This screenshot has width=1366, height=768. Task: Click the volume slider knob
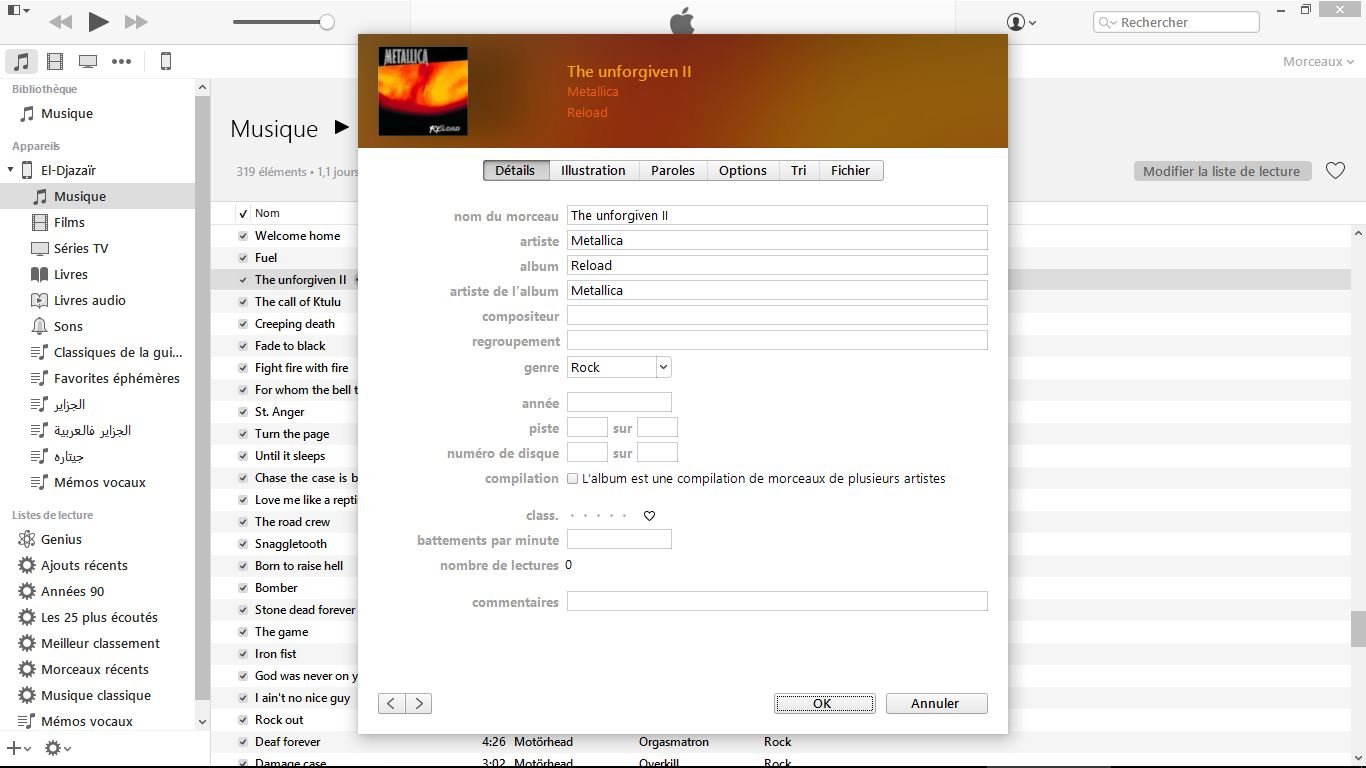(327, 22)
